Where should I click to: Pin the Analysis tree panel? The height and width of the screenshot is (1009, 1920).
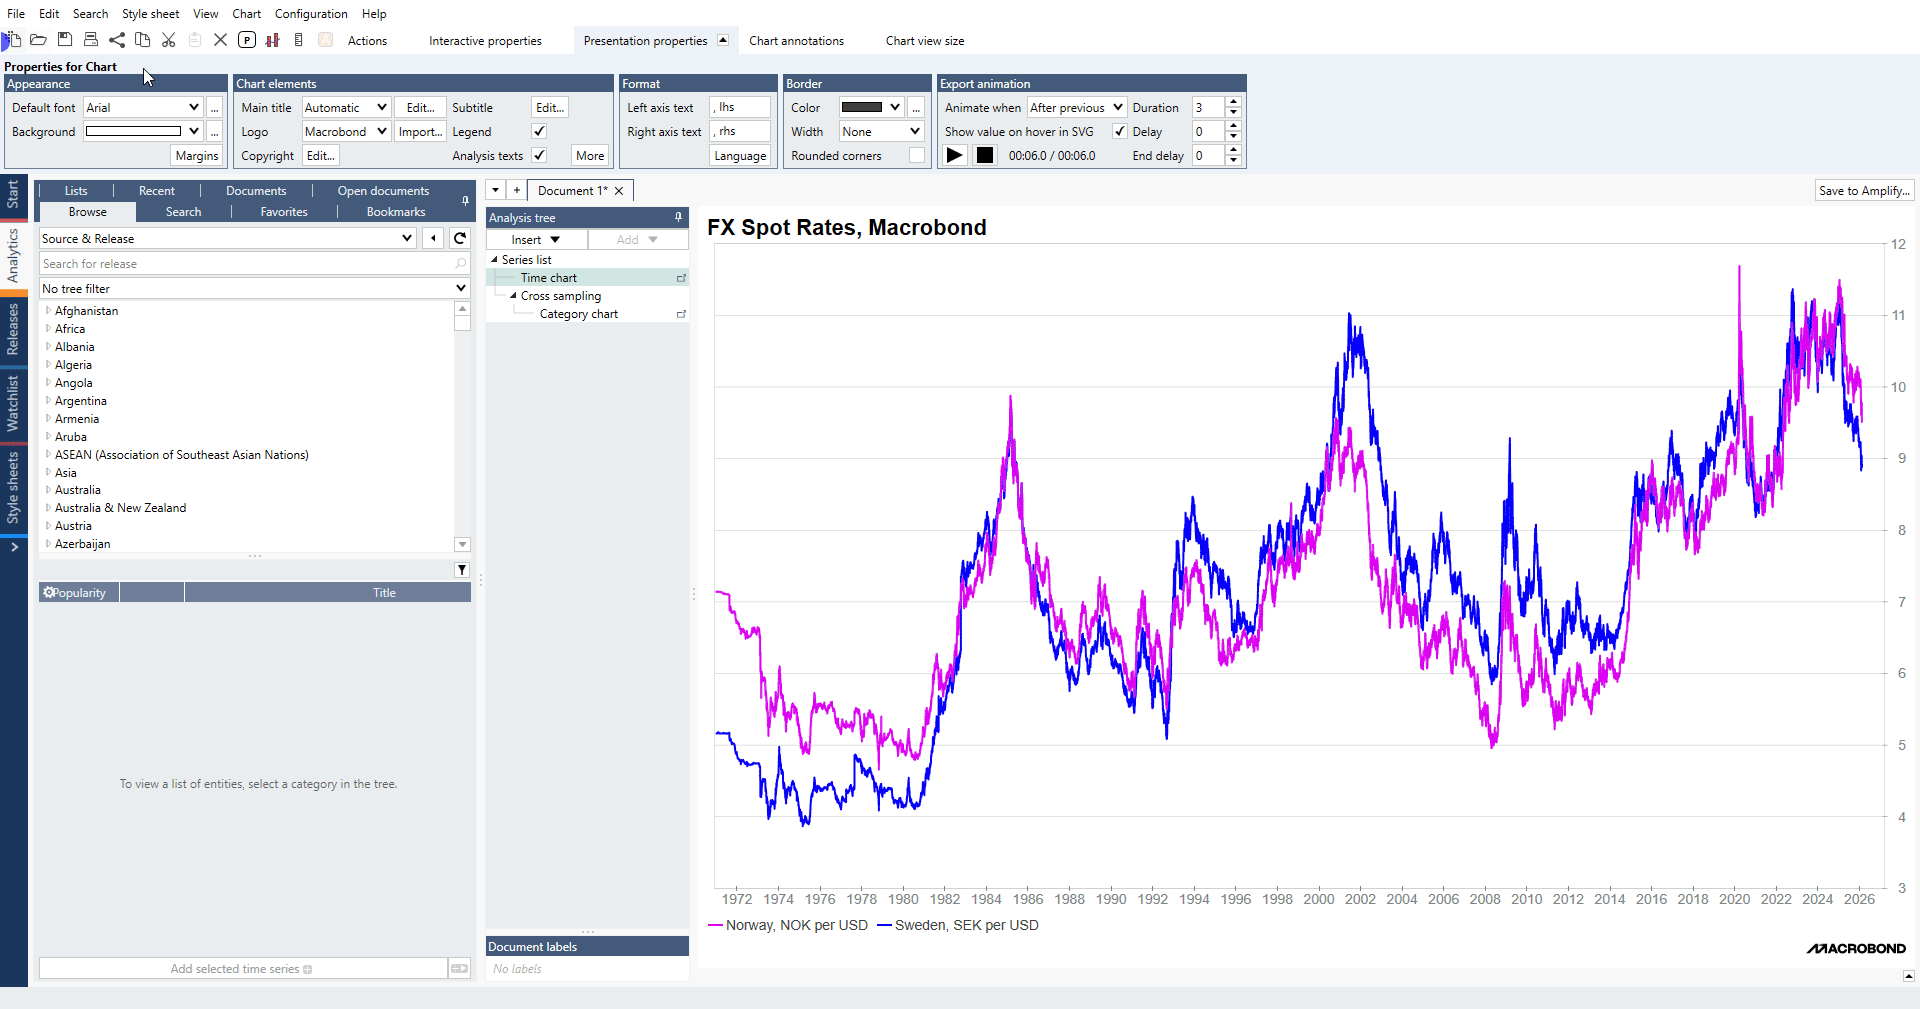[x=678, y=217]
